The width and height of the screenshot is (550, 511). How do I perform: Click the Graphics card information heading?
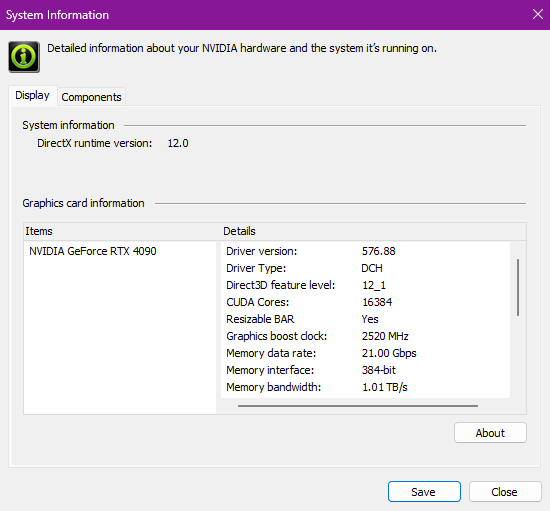coord(83,203)
